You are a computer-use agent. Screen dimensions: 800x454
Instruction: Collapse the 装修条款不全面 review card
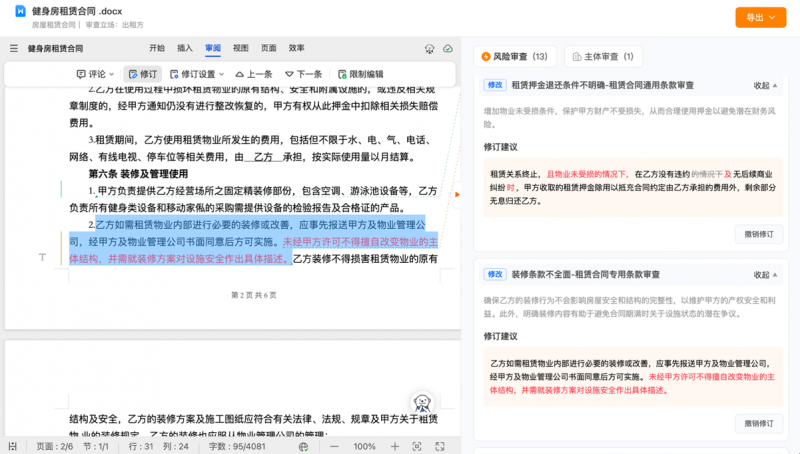pyautogui.click(x=765, y=274)
